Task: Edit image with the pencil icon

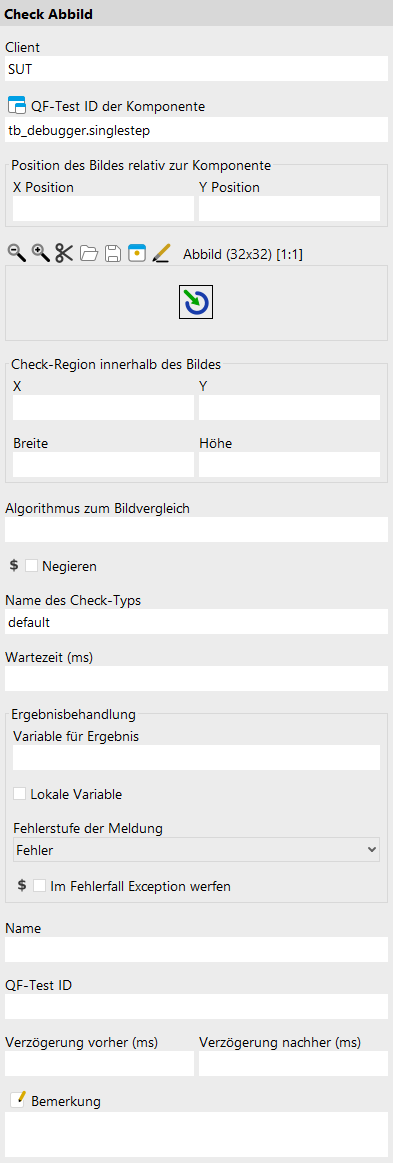Action: tap(161, 254)
